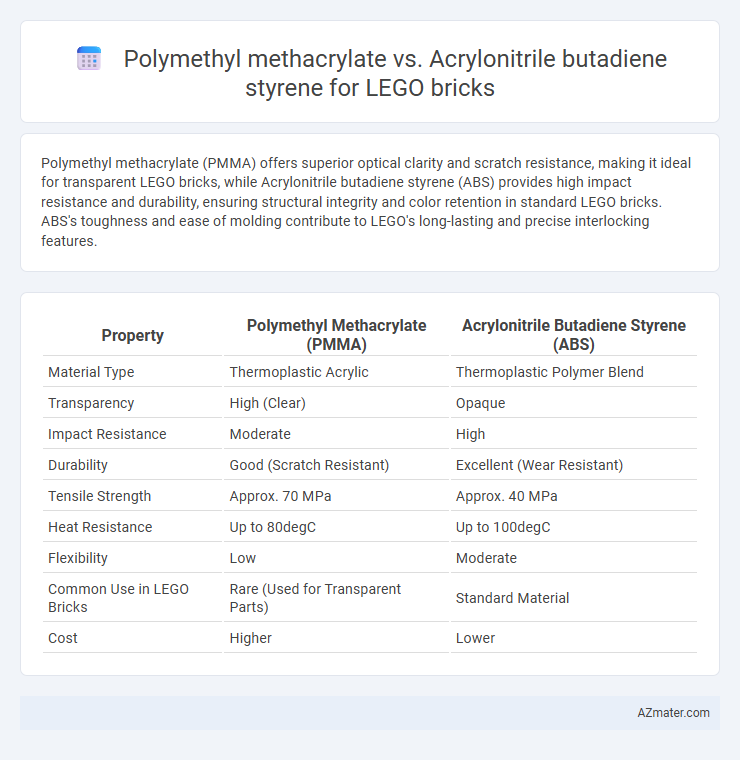Click the 'Excellent (Wear Resistant)' cell

539,465
